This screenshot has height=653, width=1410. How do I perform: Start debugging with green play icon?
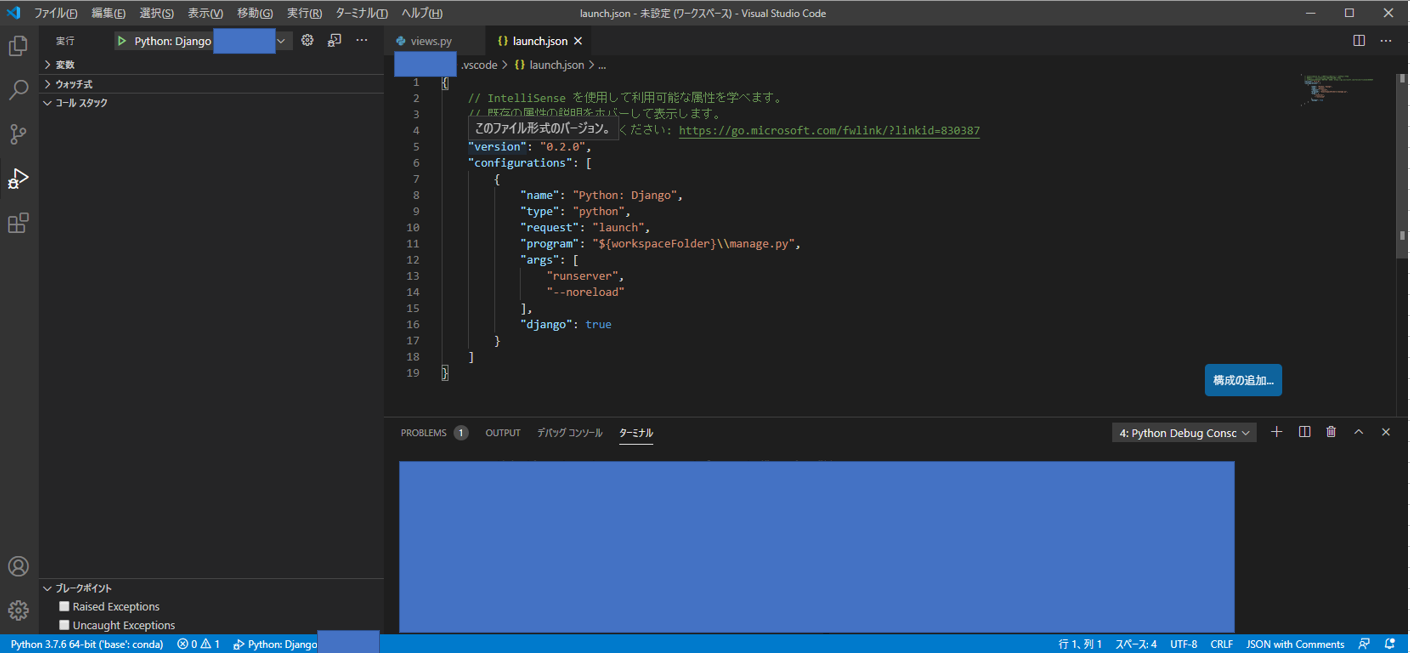point(122,41)
